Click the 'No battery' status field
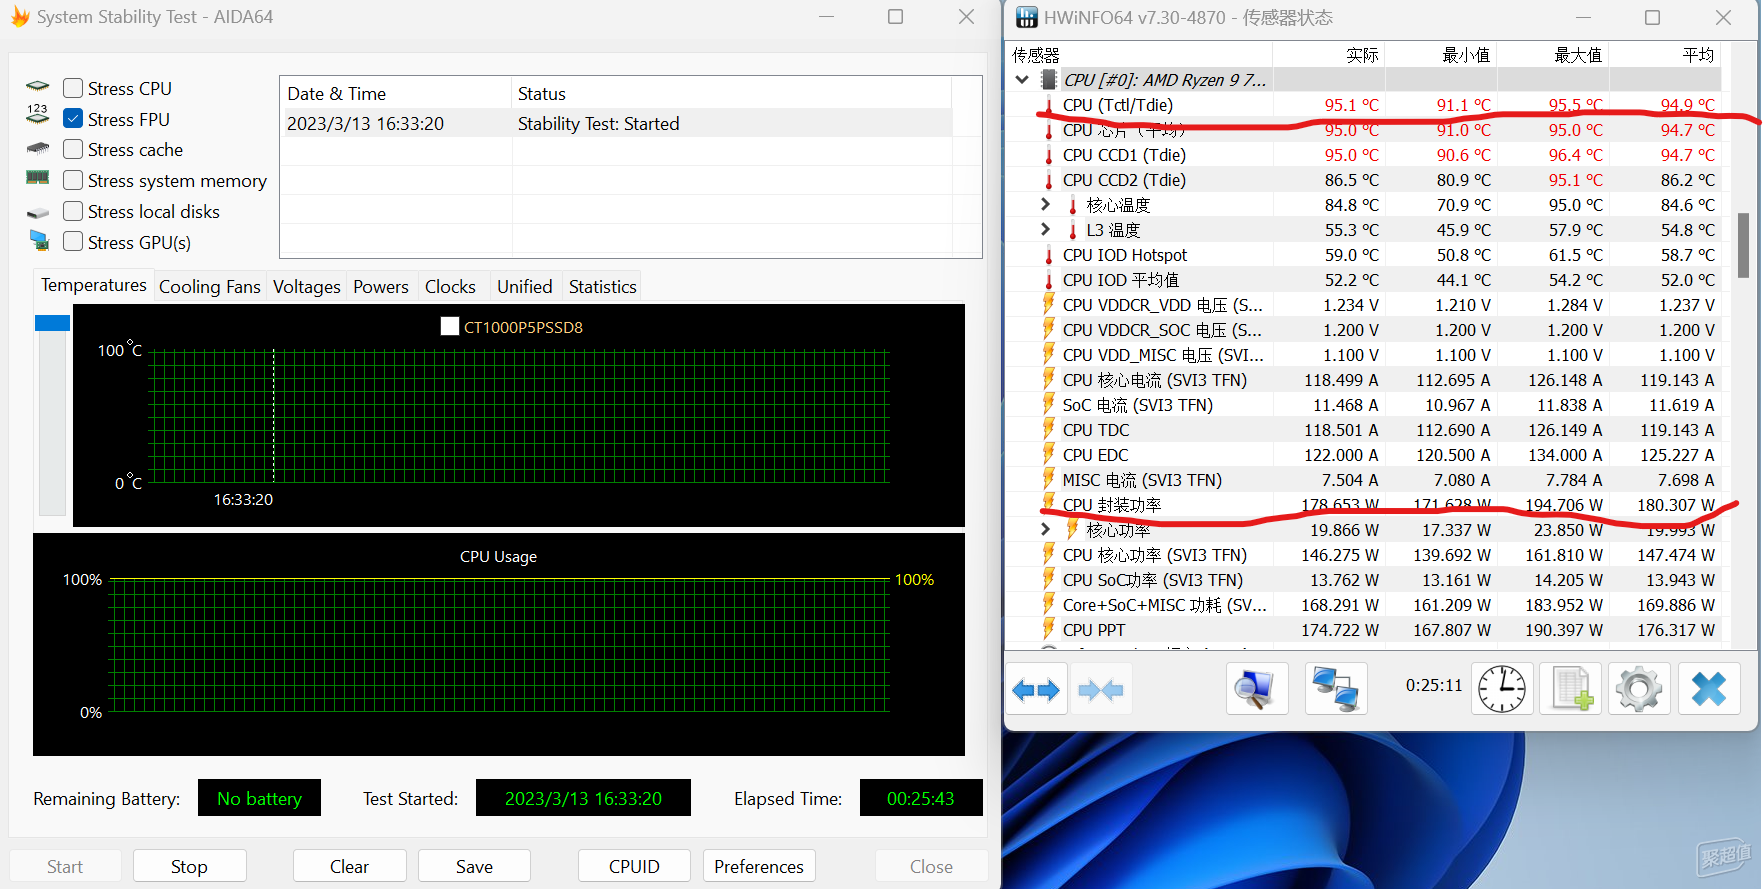 pos(259,798)
